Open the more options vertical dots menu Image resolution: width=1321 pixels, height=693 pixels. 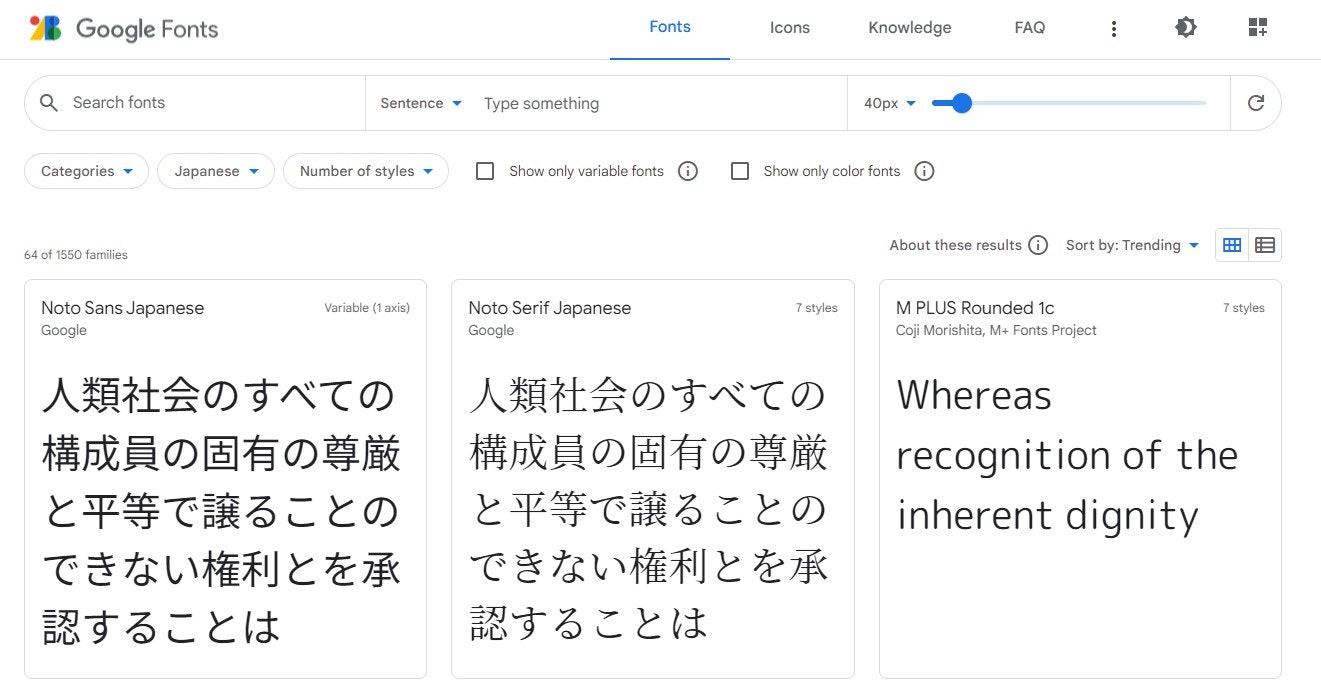pos(1114,29)
